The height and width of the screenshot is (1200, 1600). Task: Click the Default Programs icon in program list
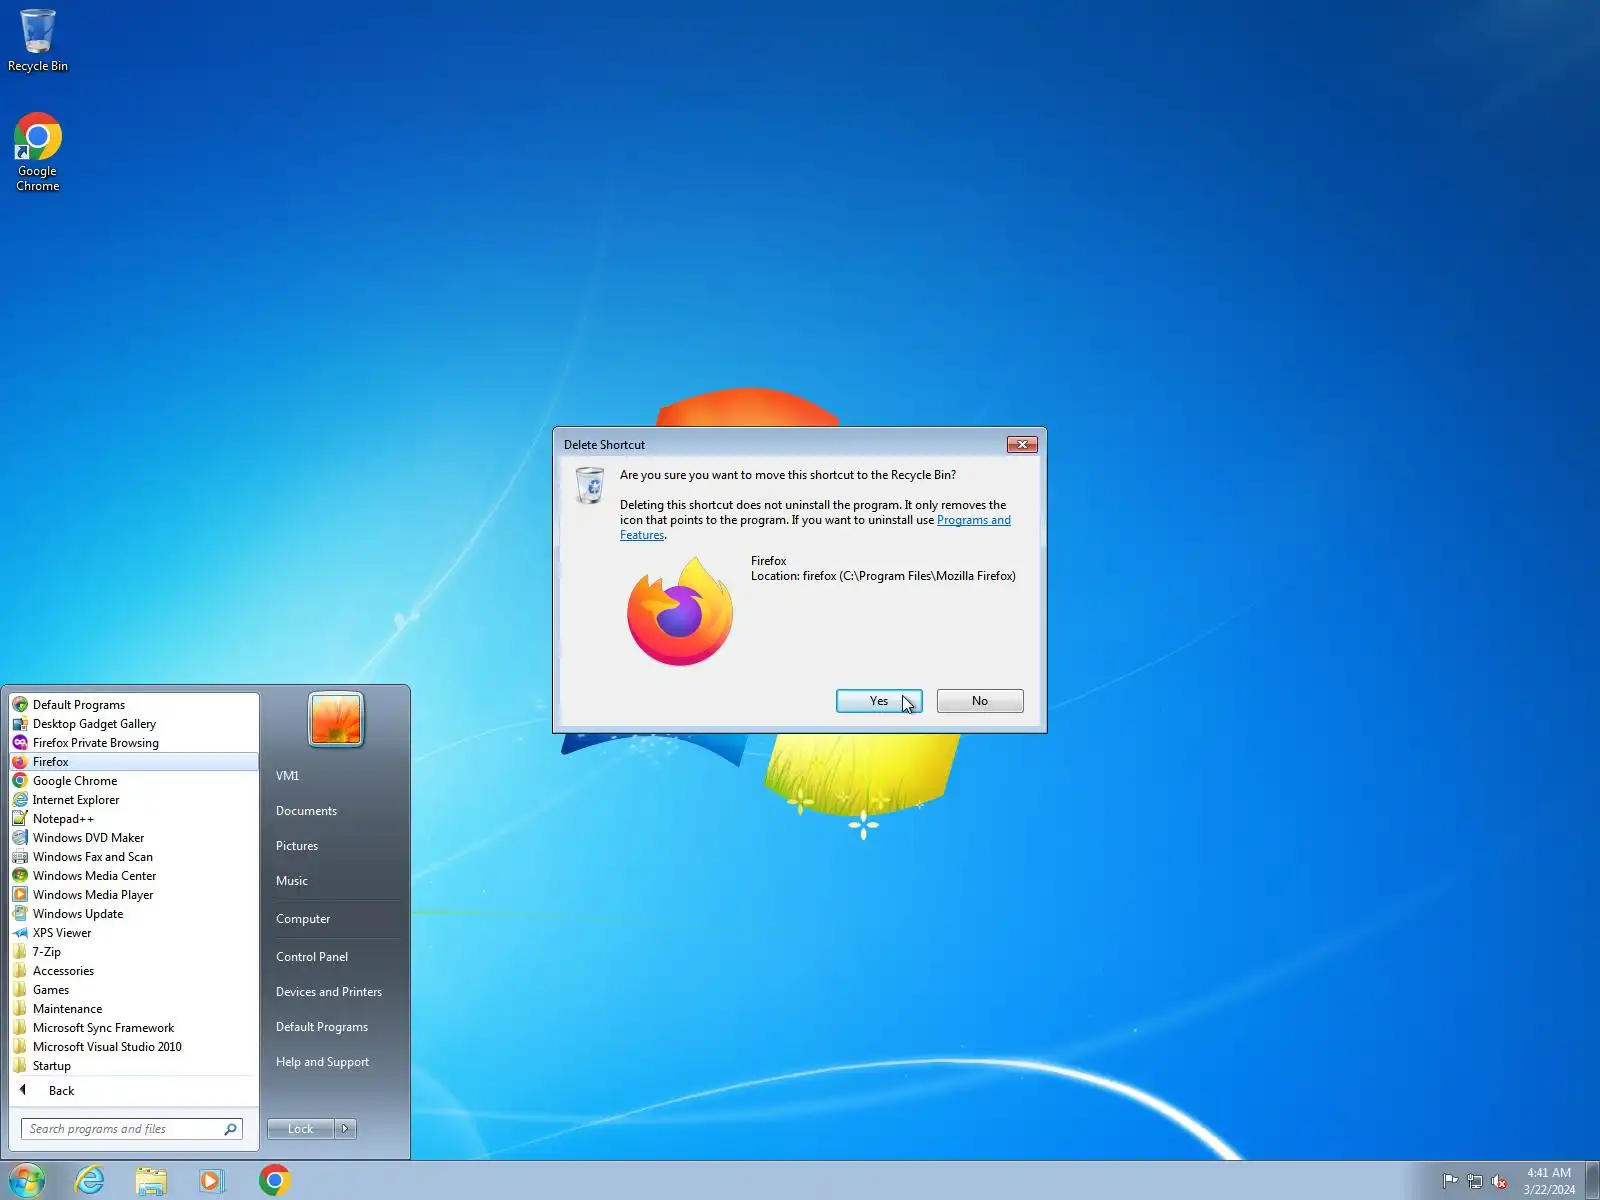click(x=20, y=705)
